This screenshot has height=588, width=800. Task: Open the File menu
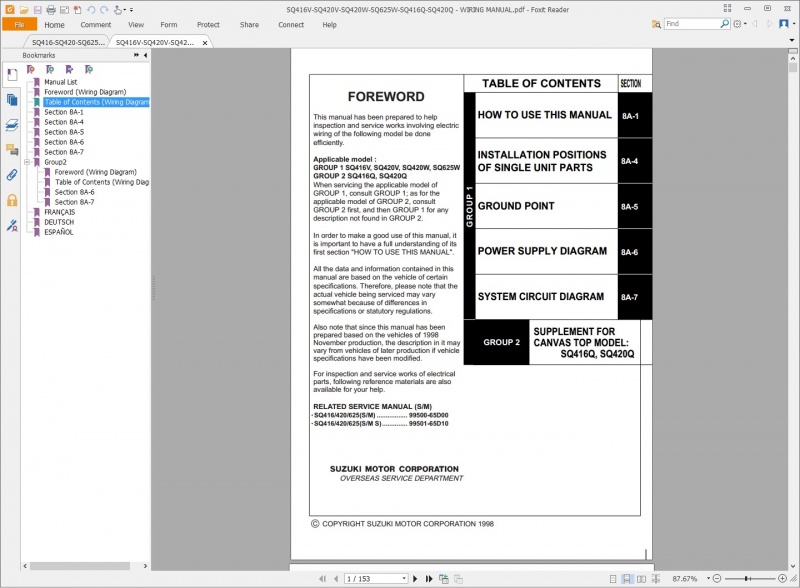tap(19, 24)
